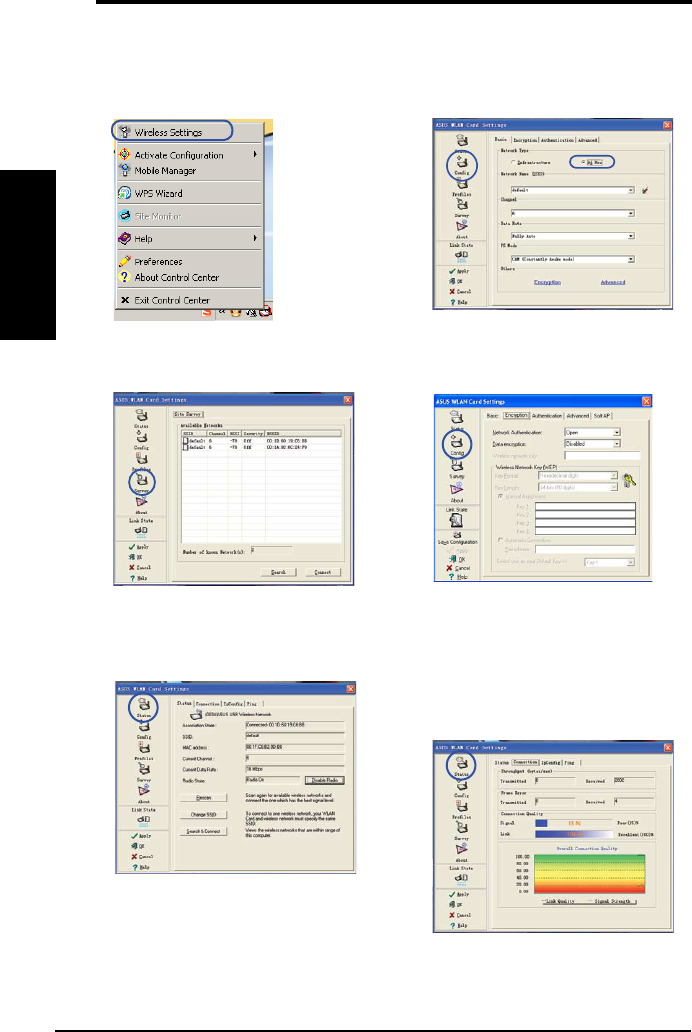Click the Change SSID button
The height and width of the screenshot is (1032, 692).
(x=204, y=815)
